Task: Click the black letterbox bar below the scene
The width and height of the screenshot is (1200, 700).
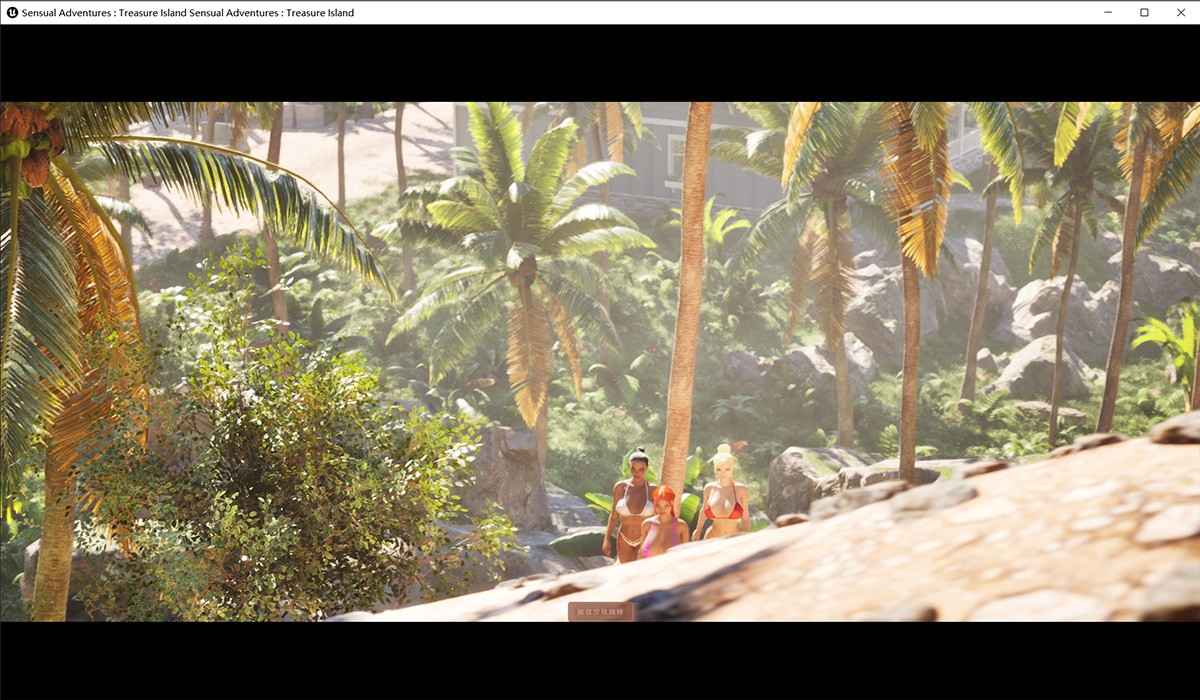Action: click(600, 660)
